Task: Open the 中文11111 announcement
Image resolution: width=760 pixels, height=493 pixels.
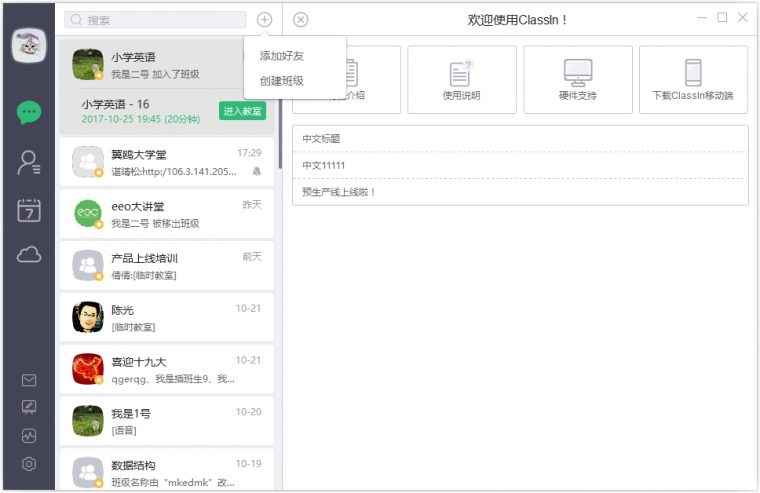Action: pyautogui.click(x=520, y=166)
